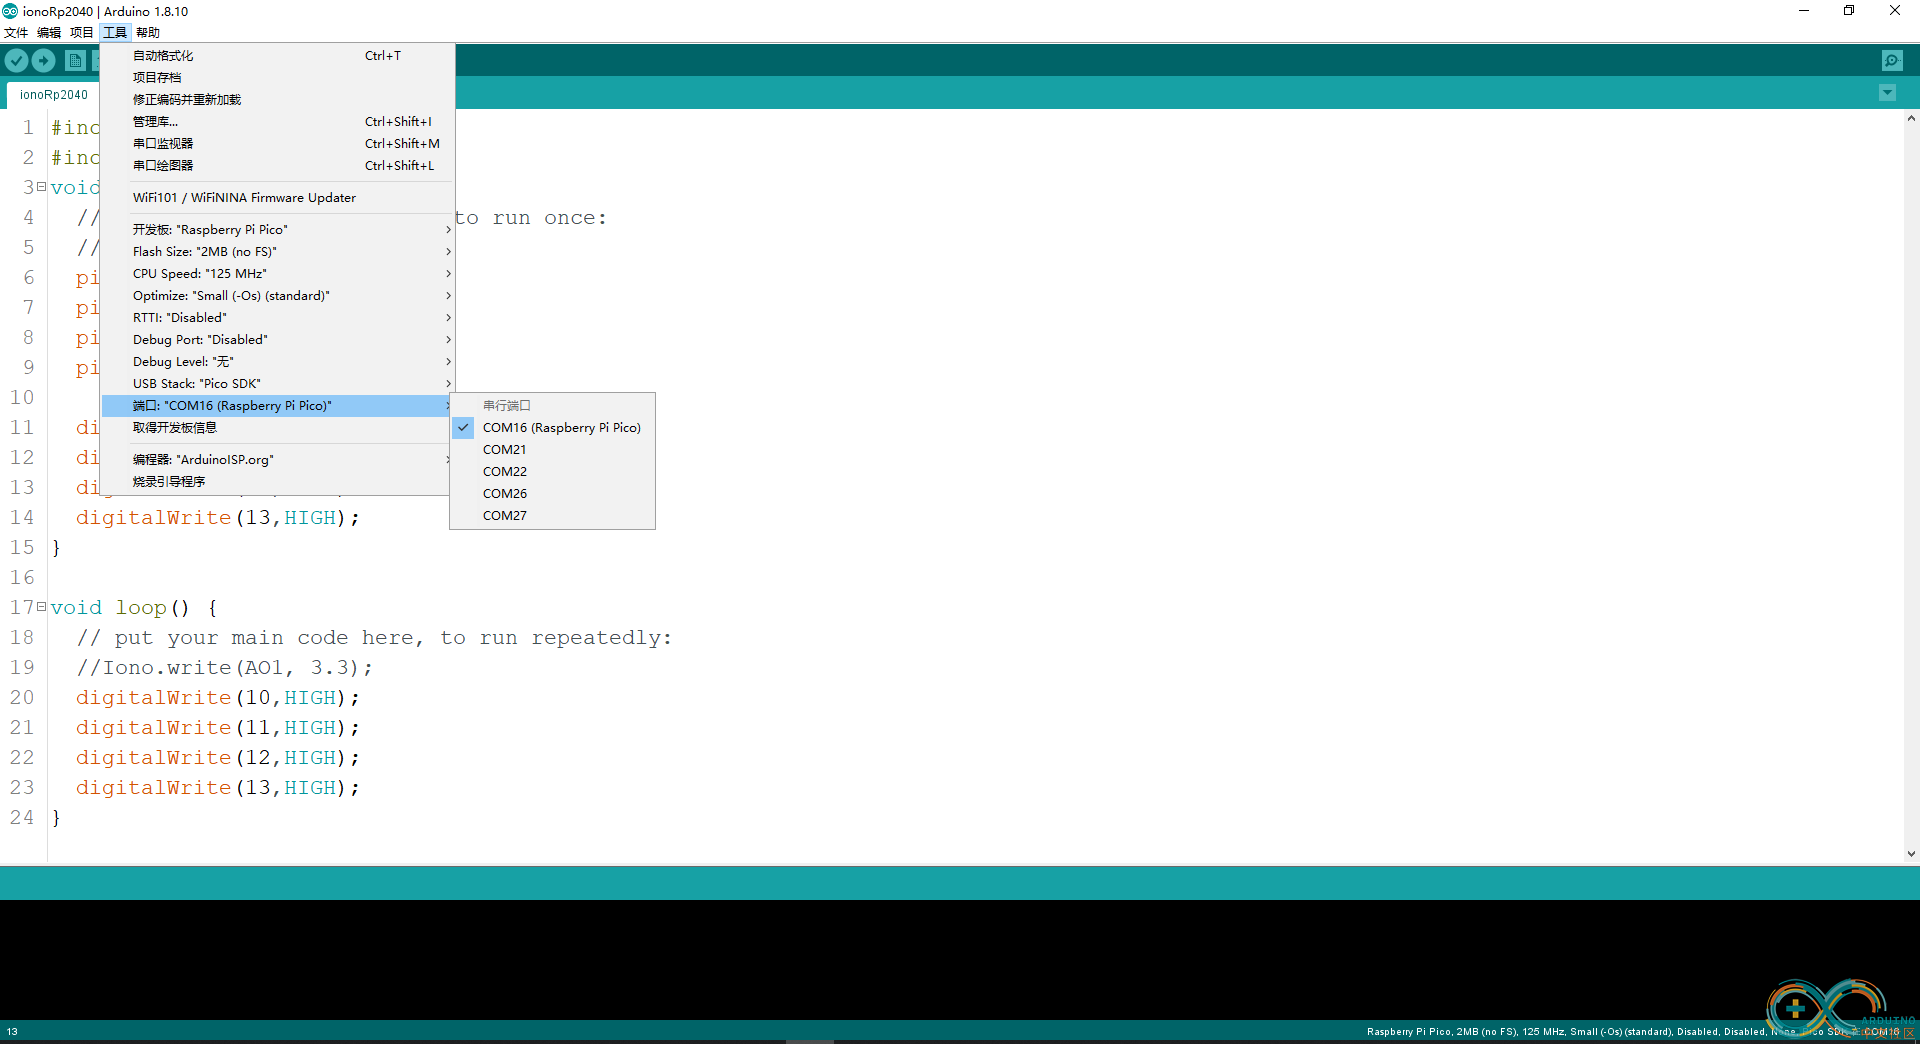
Task: Click the 端口 "COM16 (Raspberry Pi Pico)" menu entry
Action: [x=278, y=406]
